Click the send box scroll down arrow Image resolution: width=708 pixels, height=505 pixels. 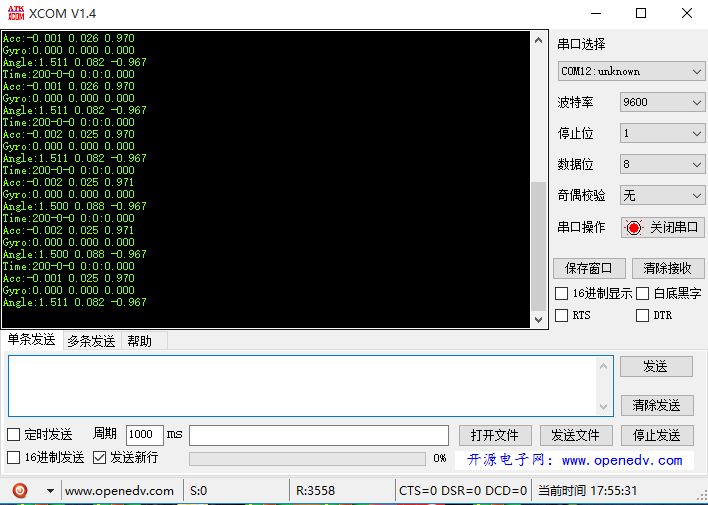[x=603, y=407]
